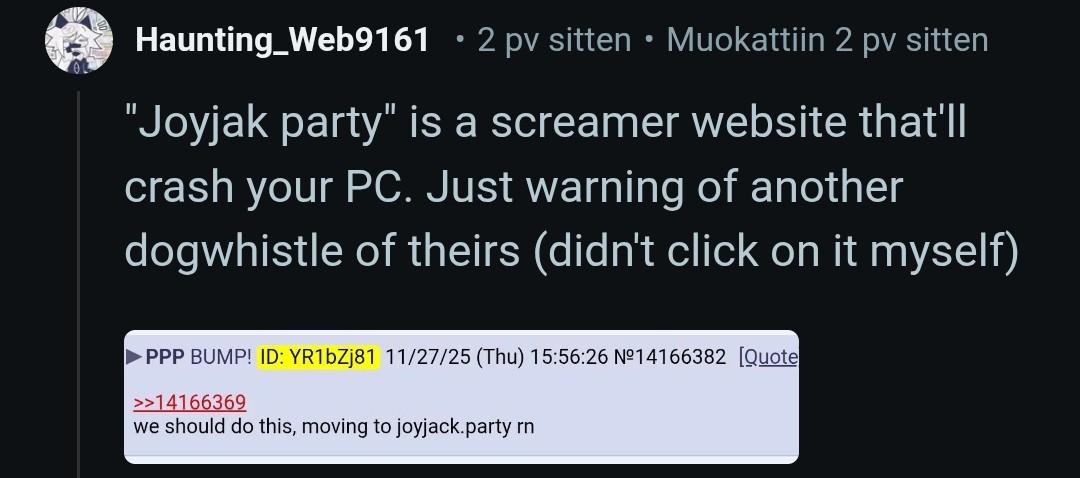Collapse the comment using the thread line

[x=79, y=284]
